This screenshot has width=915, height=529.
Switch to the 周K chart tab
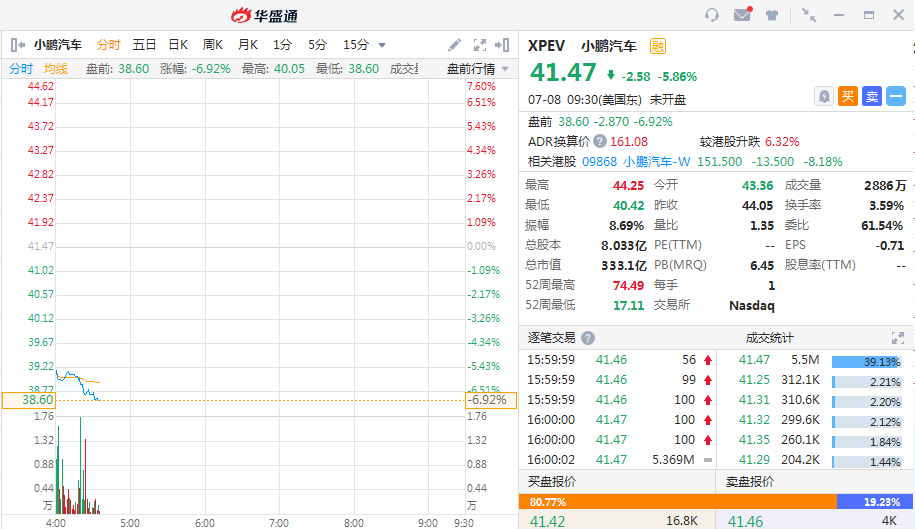[212, 45]
